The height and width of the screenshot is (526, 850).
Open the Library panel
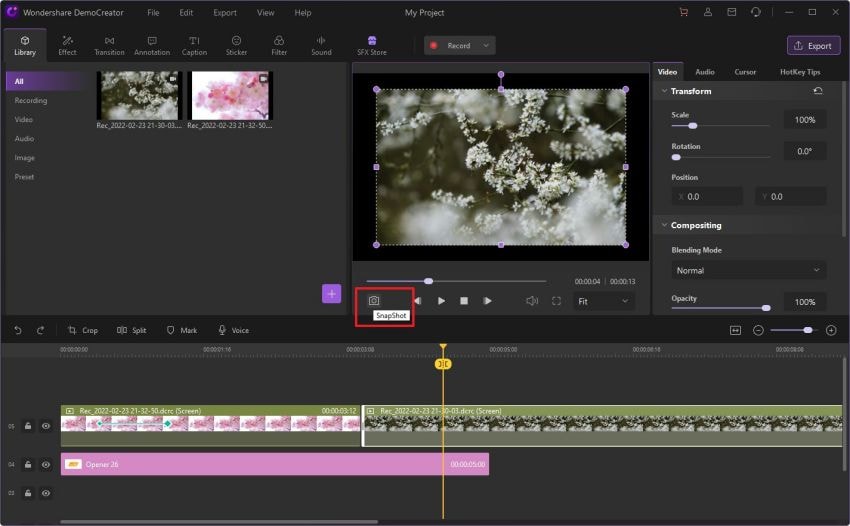25,46
